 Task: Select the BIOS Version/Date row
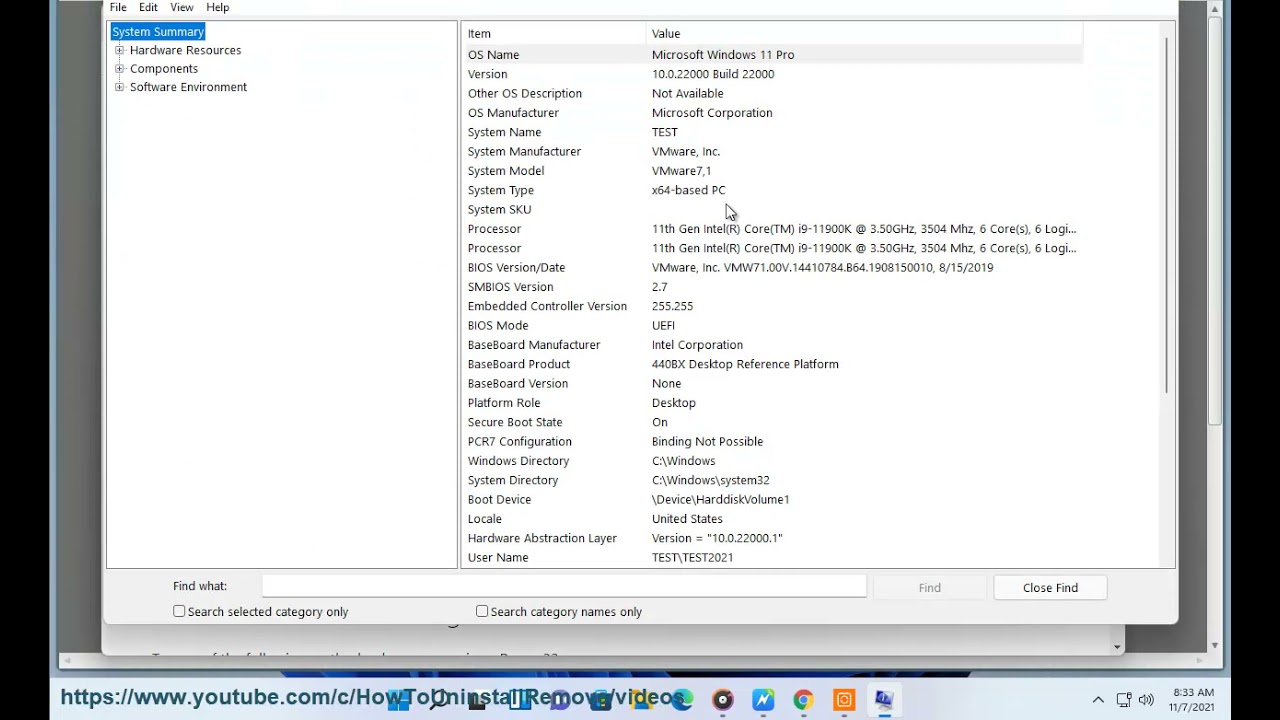772,267
